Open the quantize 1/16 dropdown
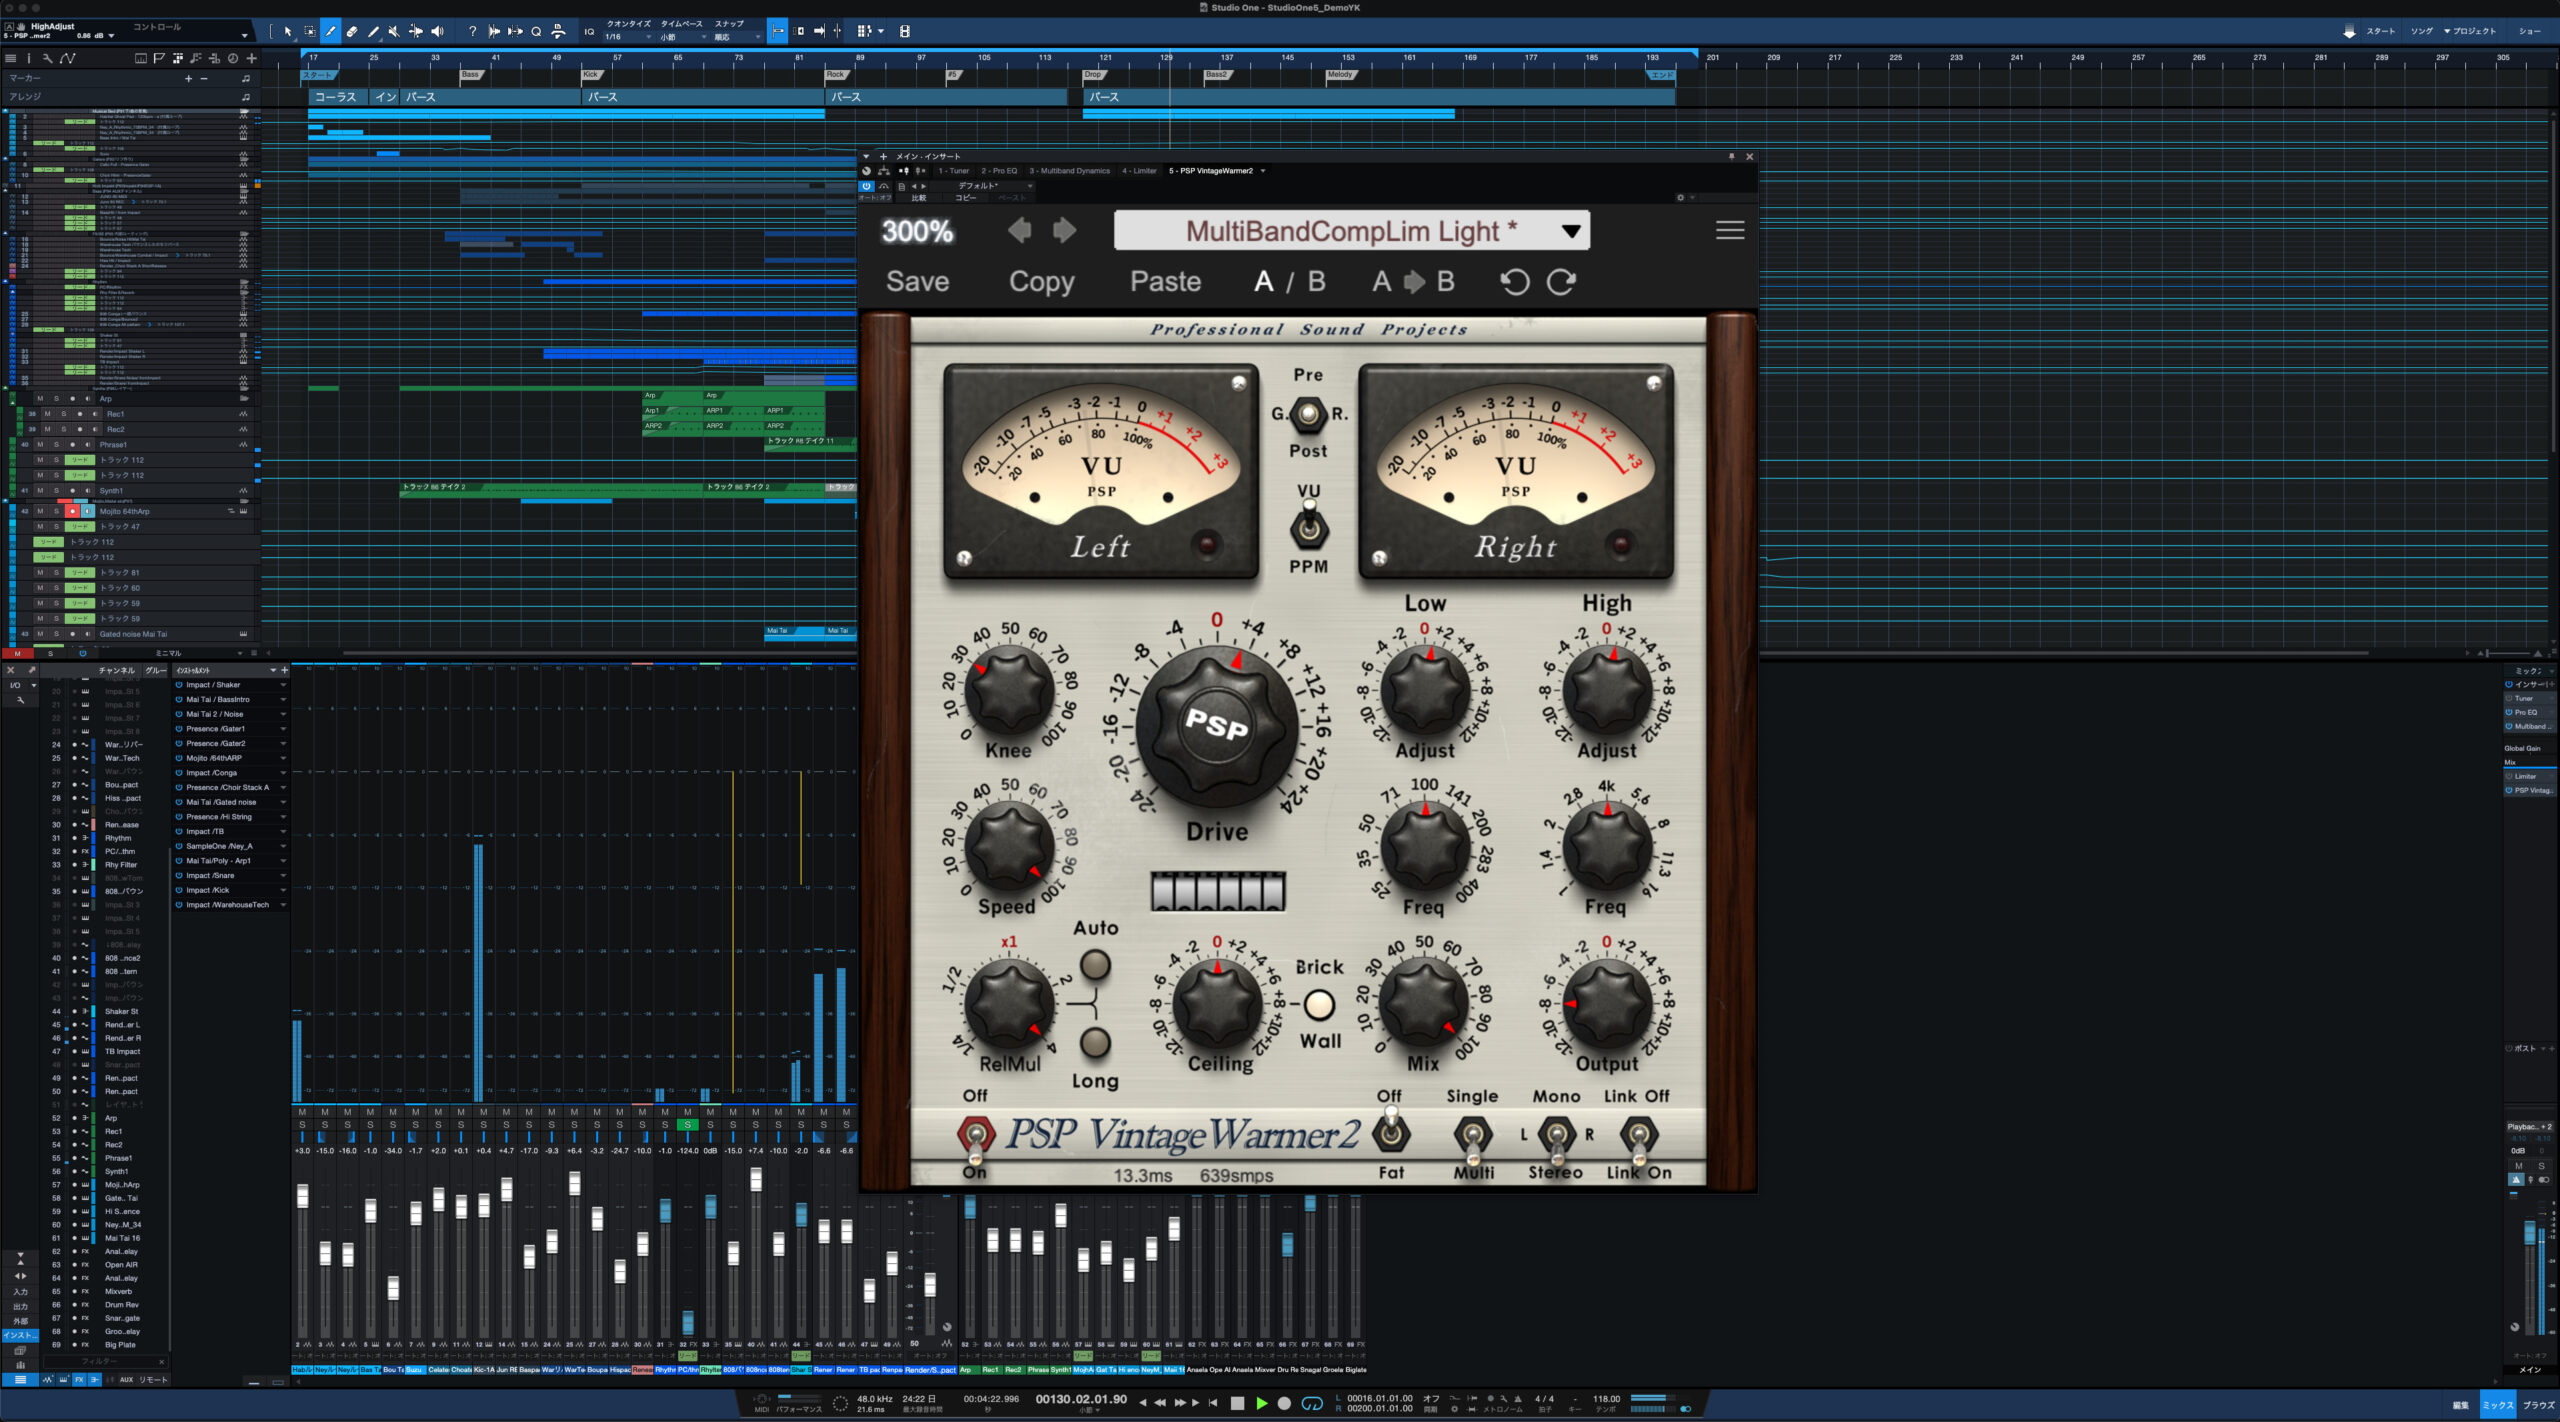2560x1422 pixels. (x=629, y=37)
